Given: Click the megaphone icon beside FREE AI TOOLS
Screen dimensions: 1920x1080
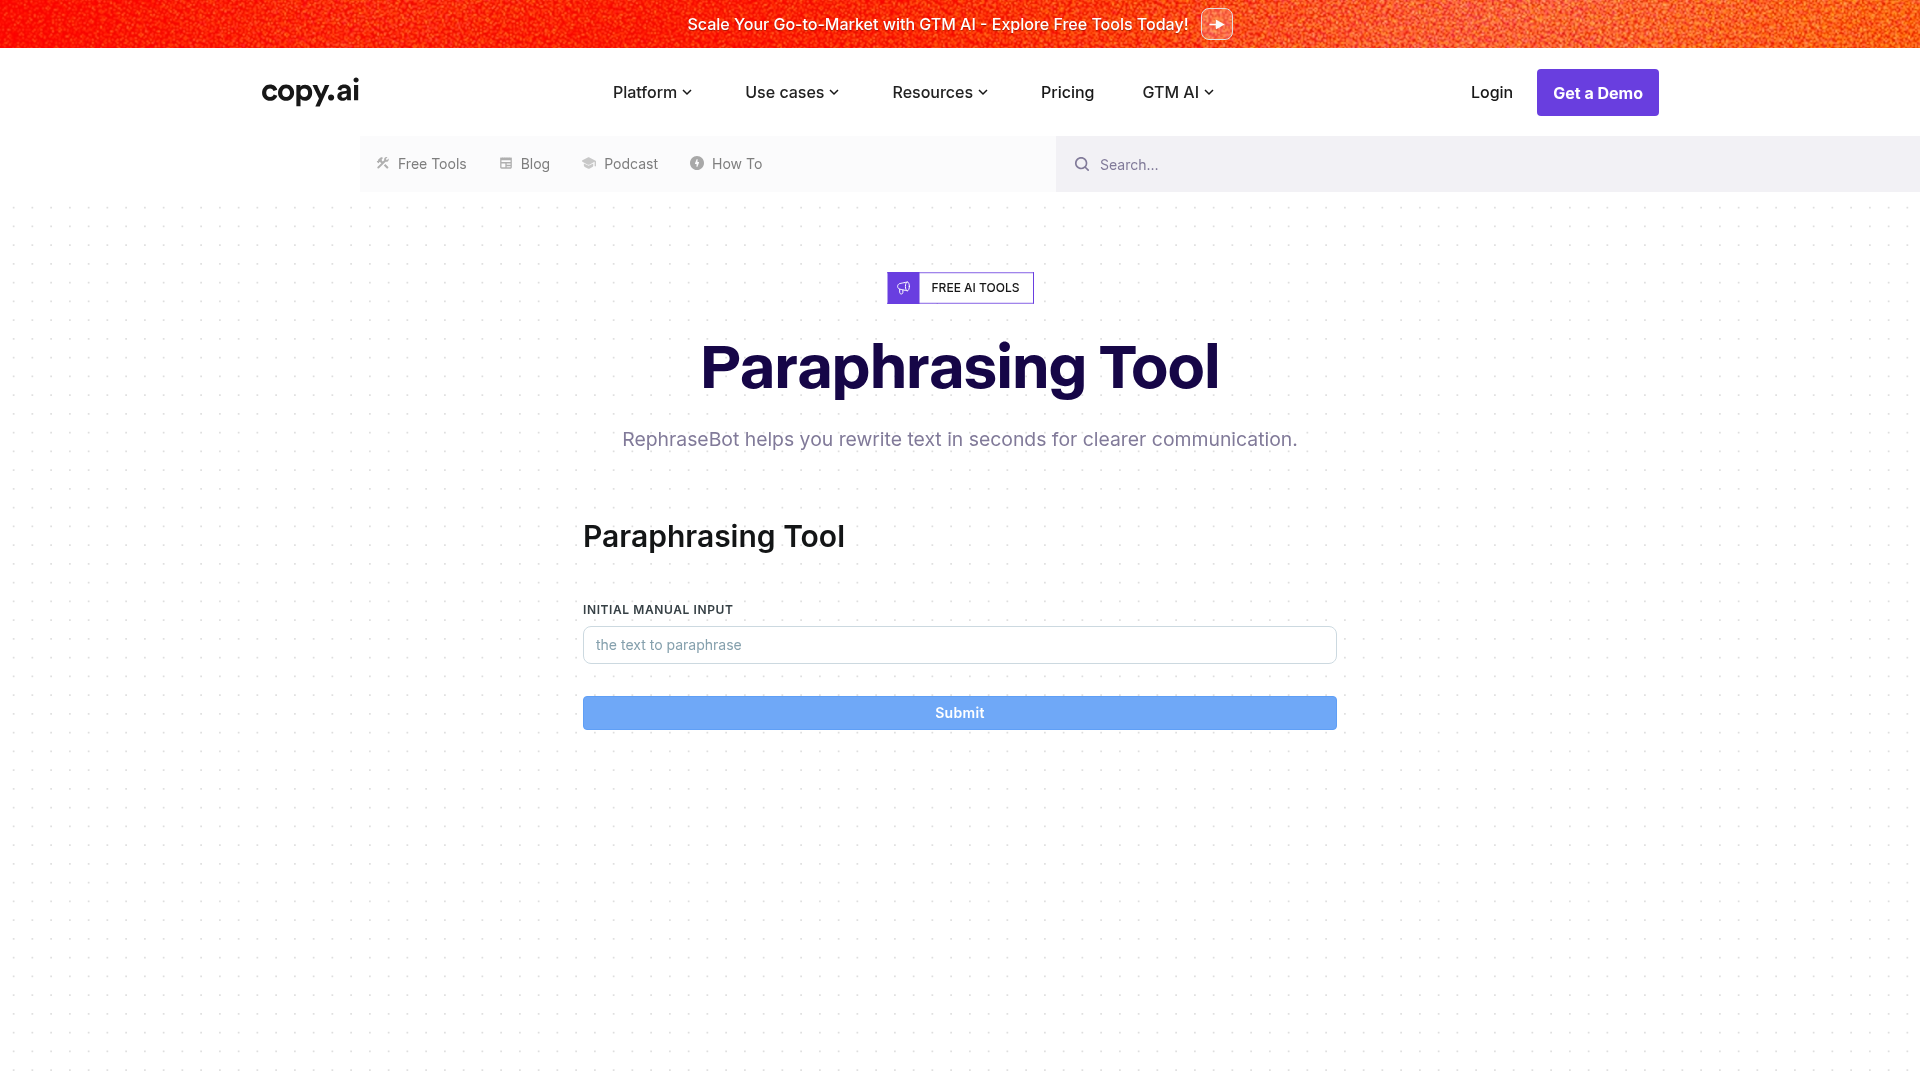Looking at the screenshot, I should tap(903, 288).
